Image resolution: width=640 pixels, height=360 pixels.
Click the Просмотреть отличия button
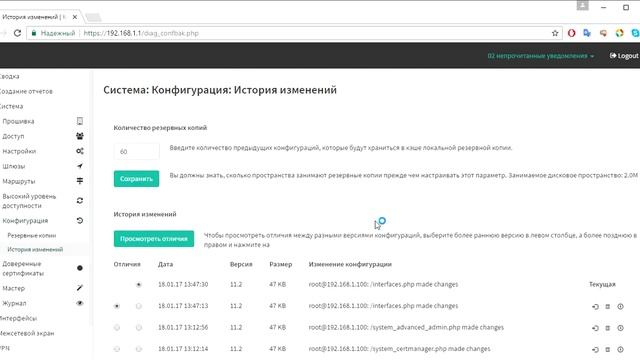pyautogui.click(x=154, y=239)
